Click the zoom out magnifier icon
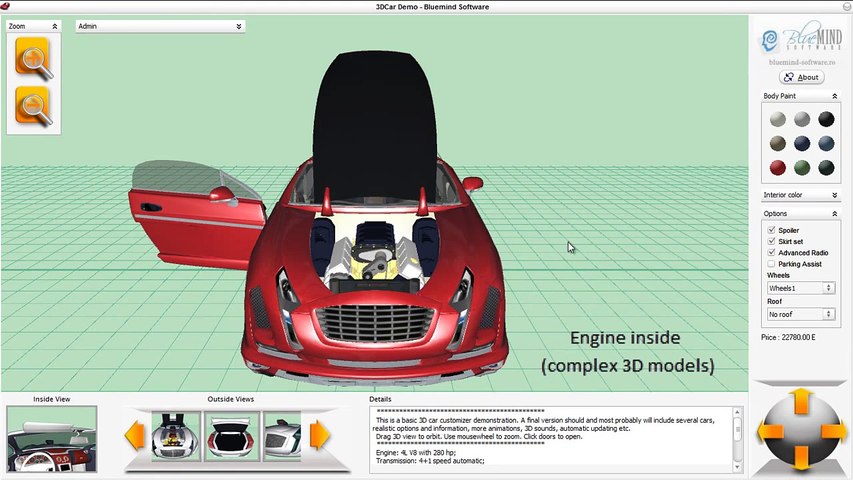The height and width of the screenshot is (480, 853). [34, 105]
